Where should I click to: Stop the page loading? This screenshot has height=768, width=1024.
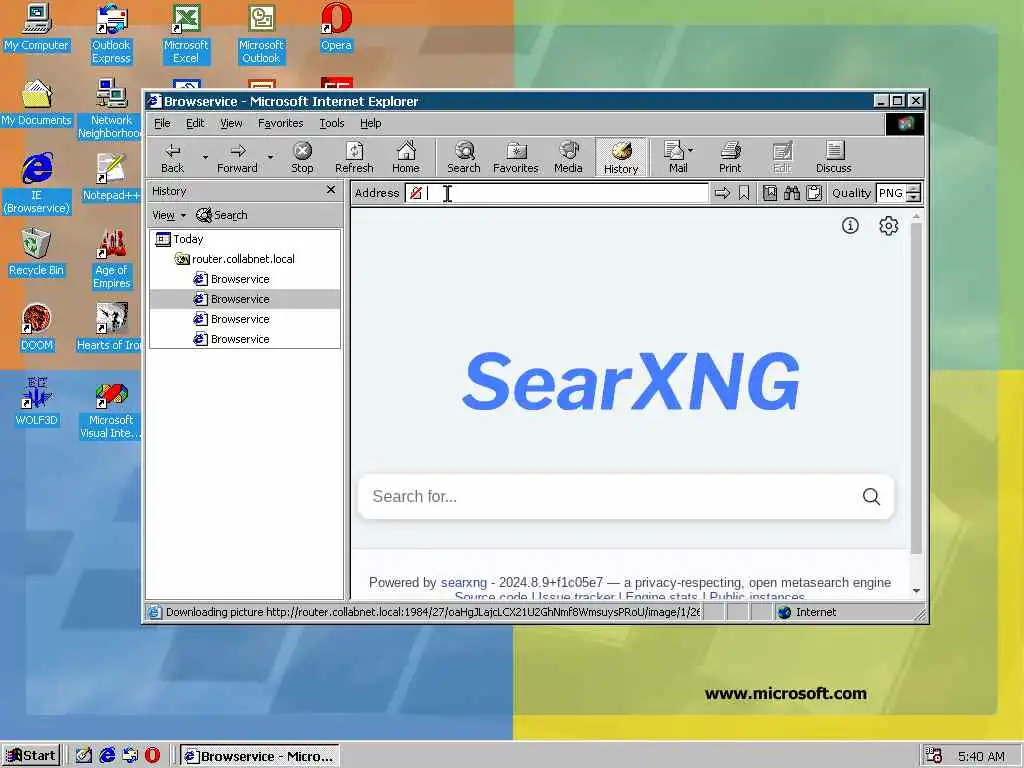302,157
